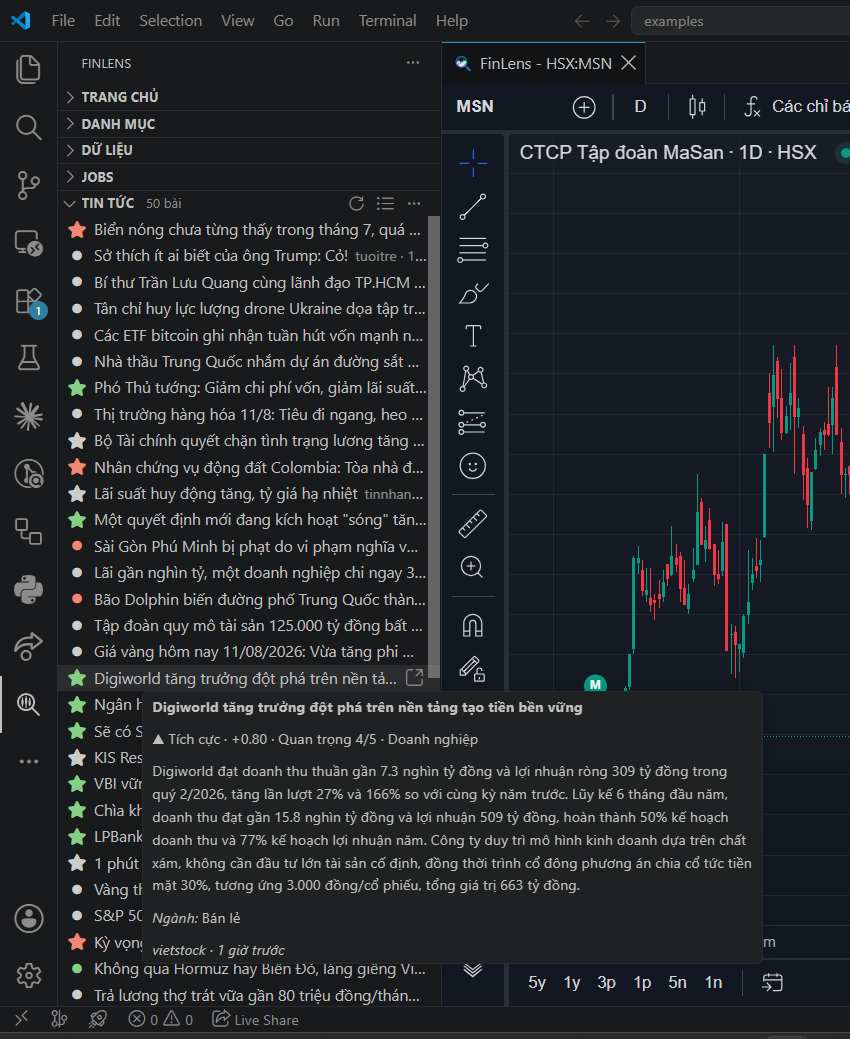Open the Testing beaker icon

coord(28,358)
